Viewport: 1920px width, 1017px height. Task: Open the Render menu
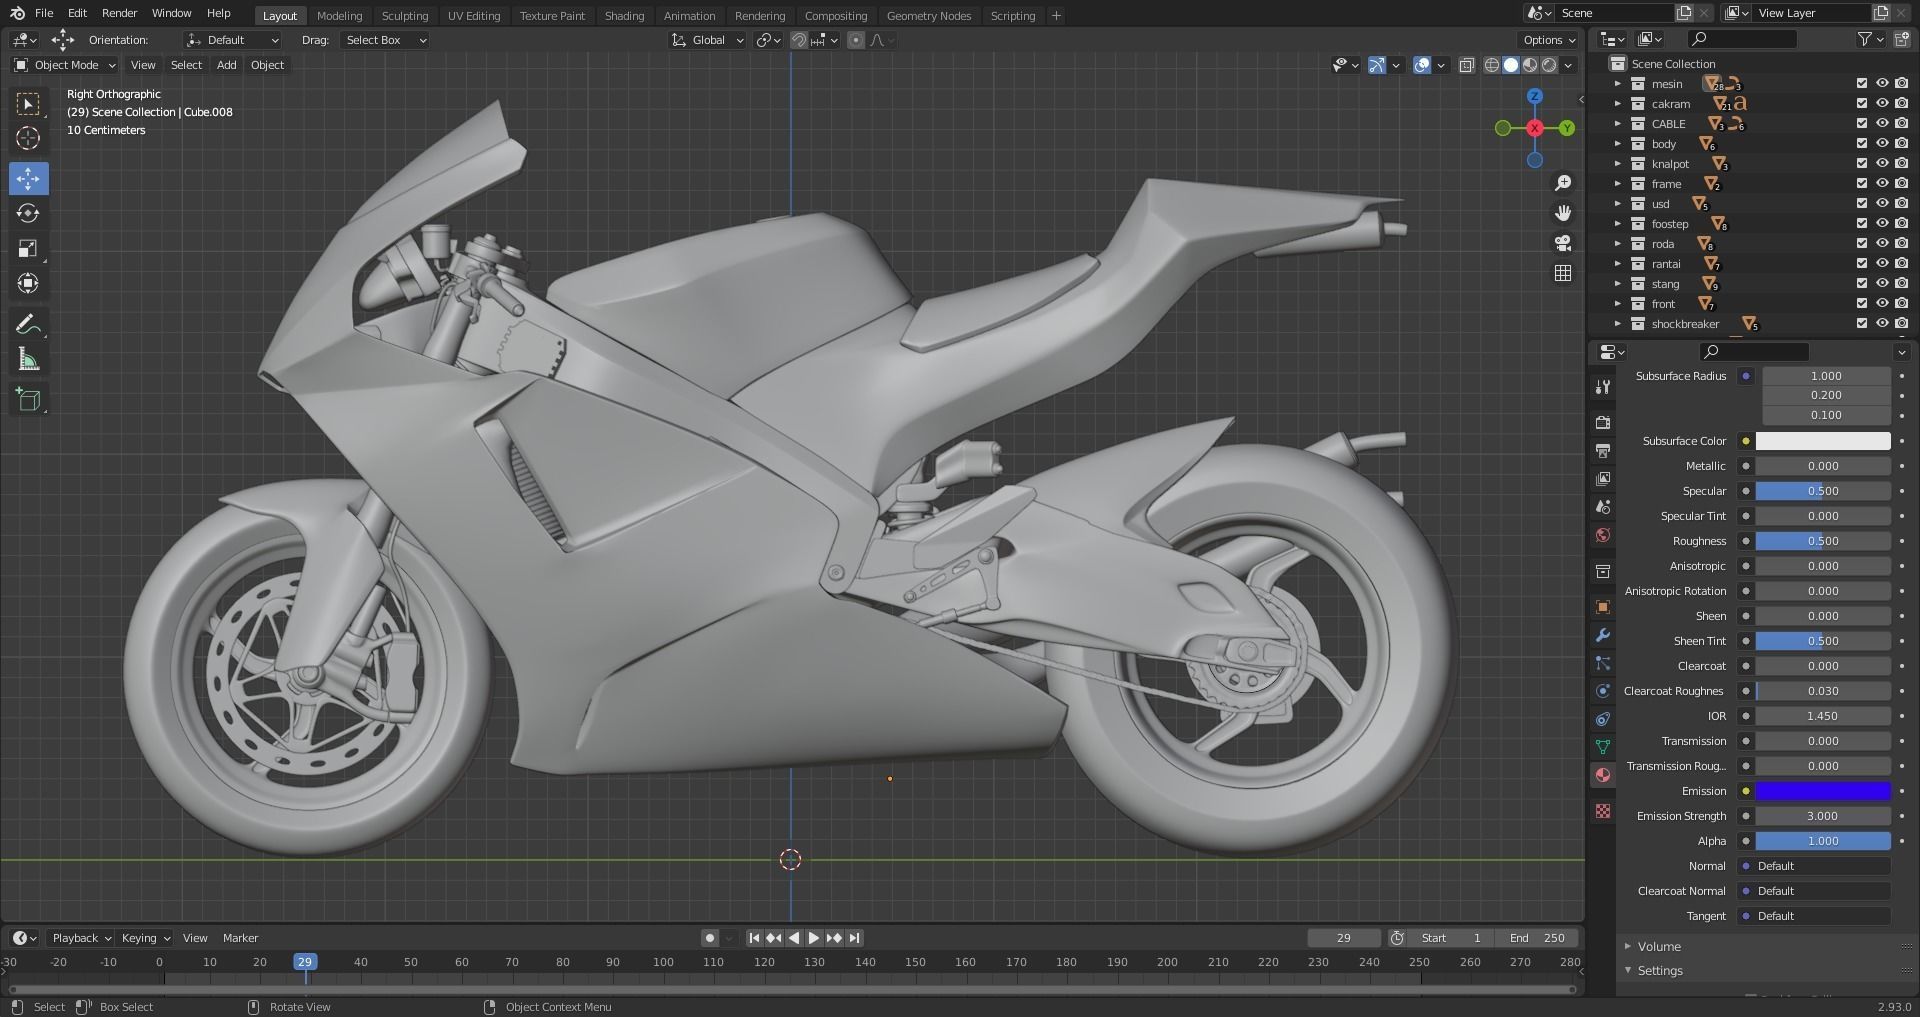point(119,13)
